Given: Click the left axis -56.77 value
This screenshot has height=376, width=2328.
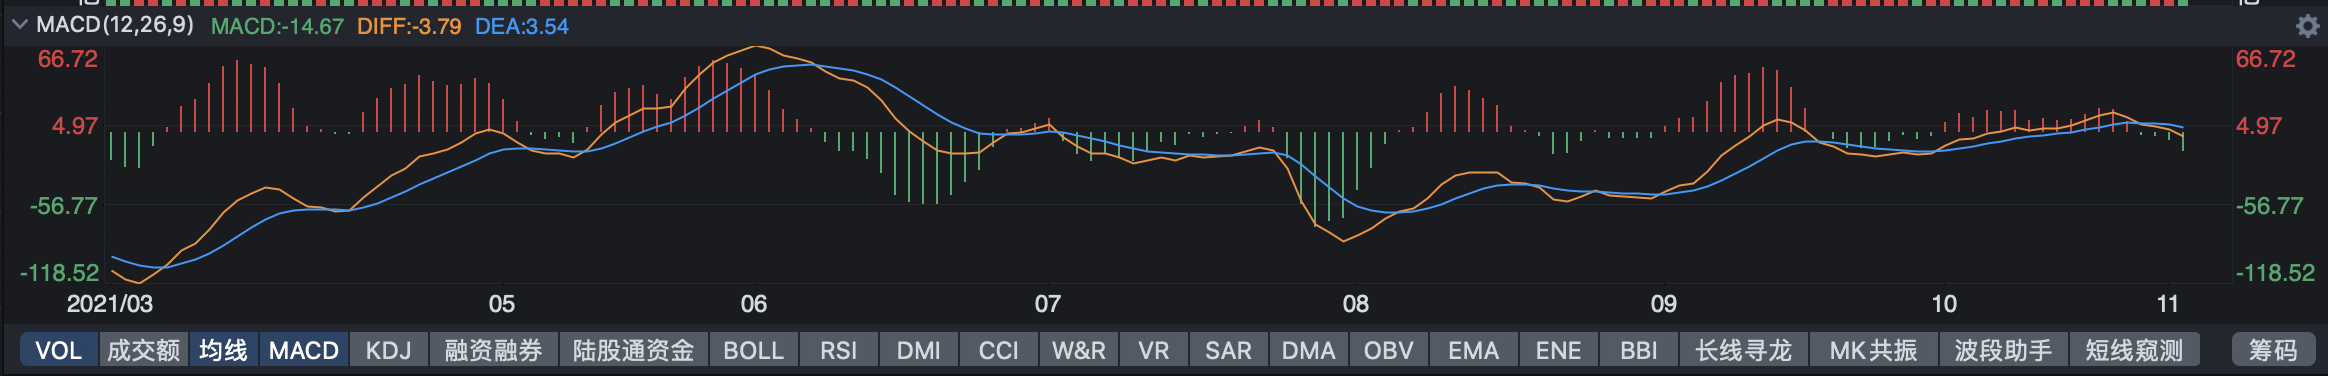Looking at the screenshot, I should (x=64, y=206).
